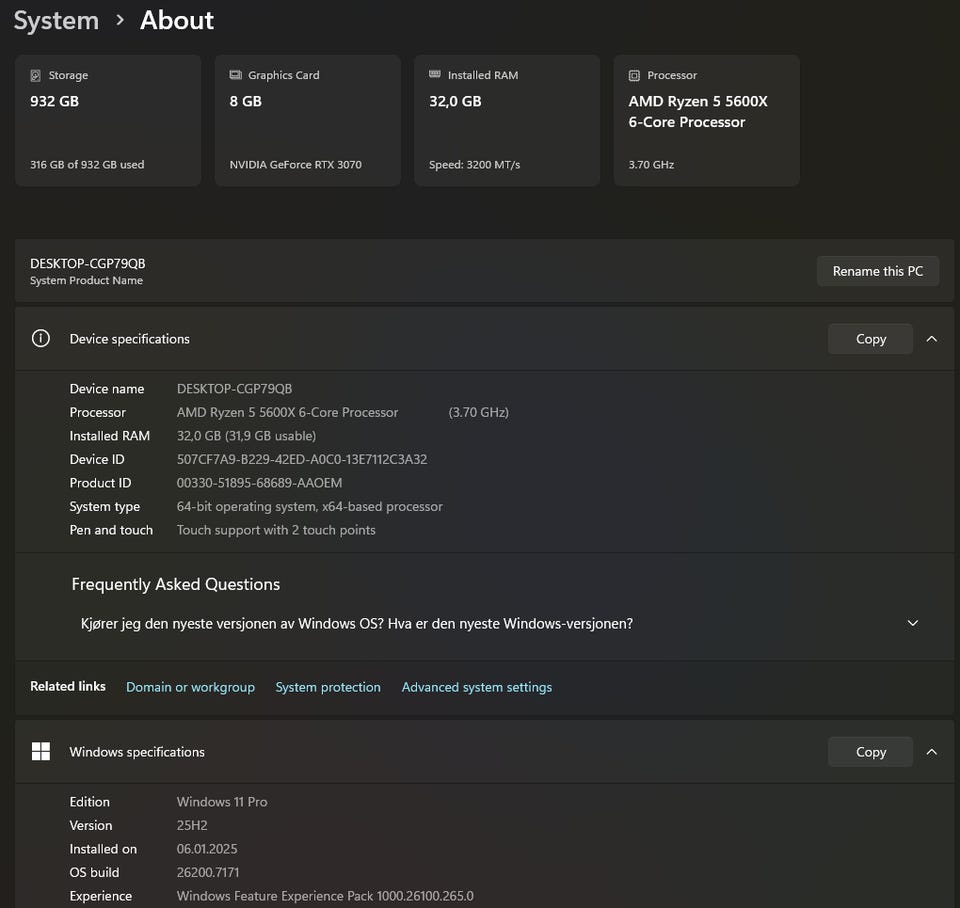Open the Installed RAM 32,0 GB card
960x908 pixels.
[x=506, y=121]
